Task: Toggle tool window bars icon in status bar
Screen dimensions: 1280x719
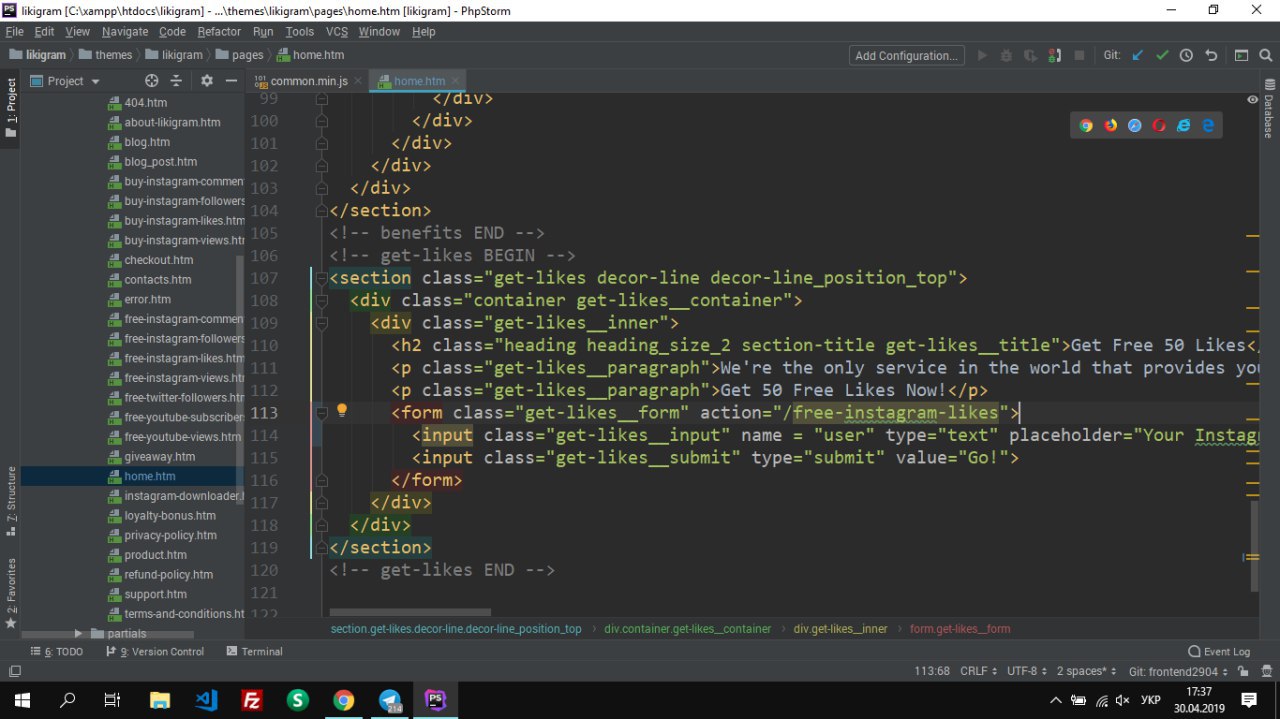Action: click(14, 671)
